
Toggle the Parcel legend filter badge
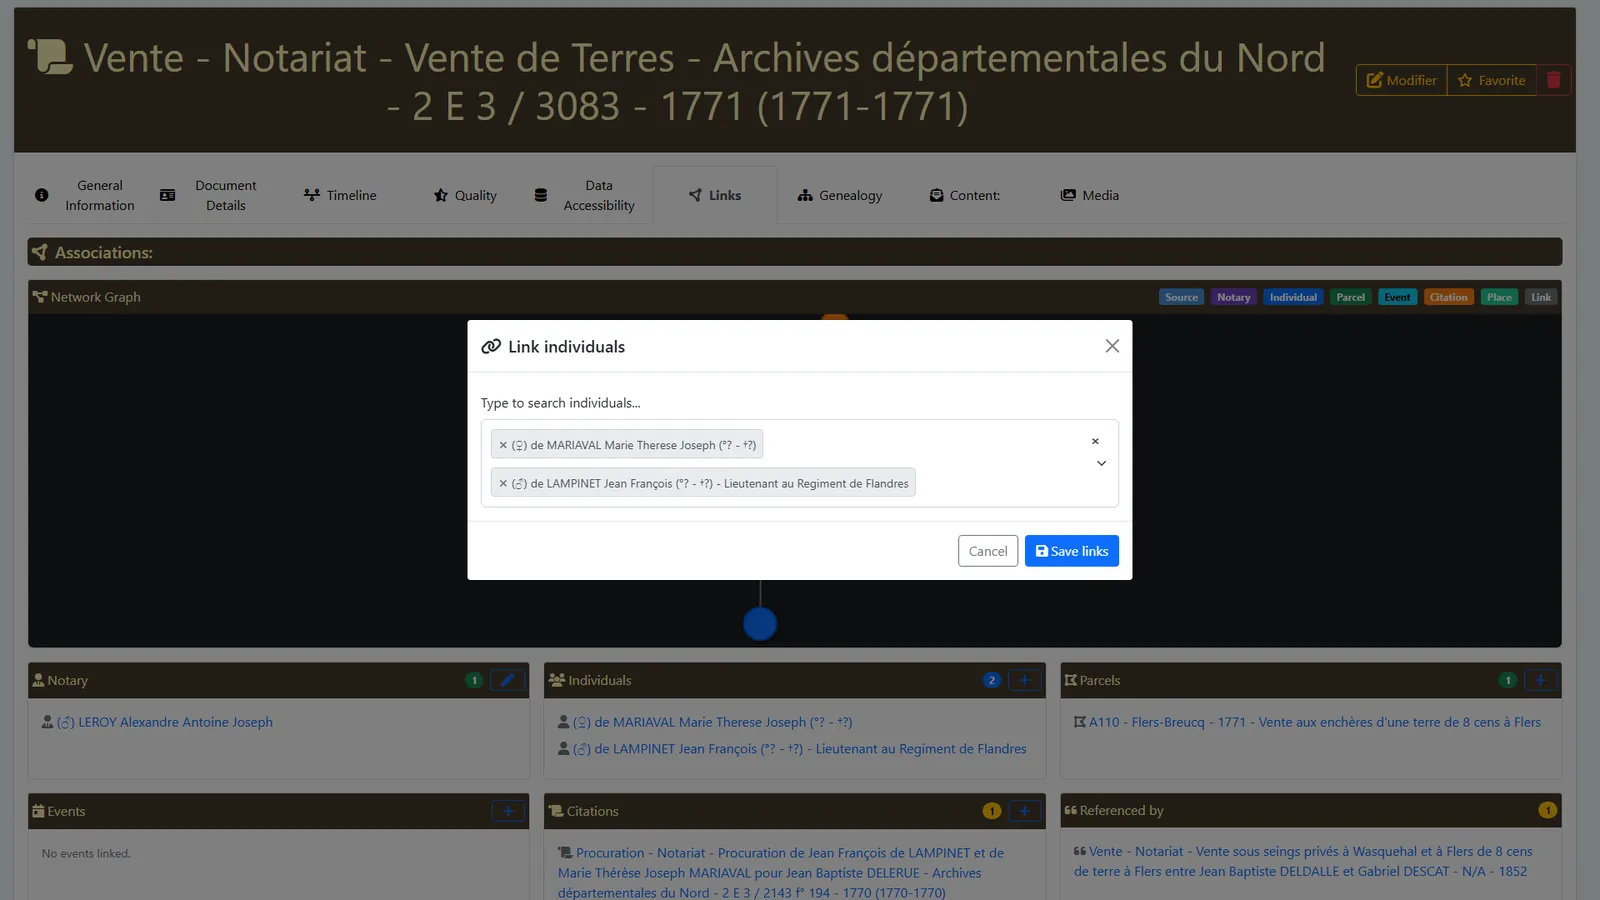pyautogui.click(x=1350, y=297)
